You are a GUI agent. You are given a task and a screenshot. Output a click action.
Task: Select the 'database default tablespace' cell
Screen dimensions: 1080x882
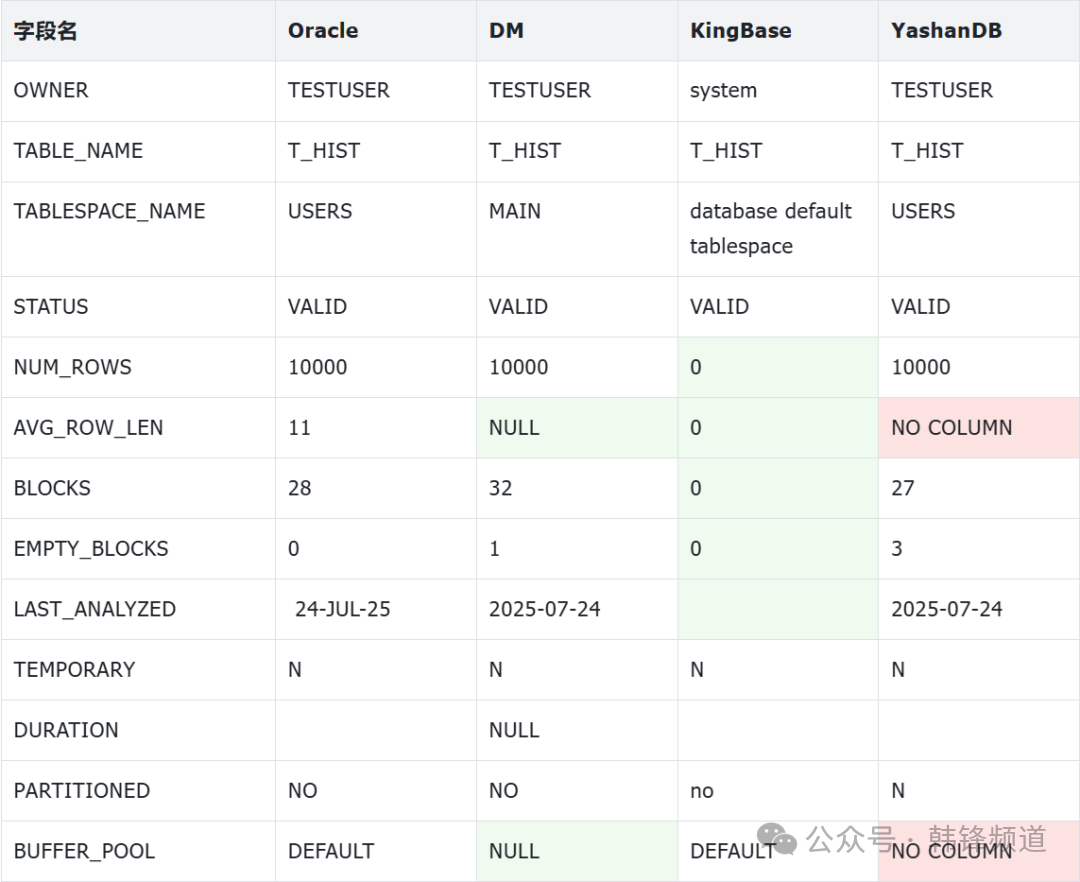pos(770,229)
